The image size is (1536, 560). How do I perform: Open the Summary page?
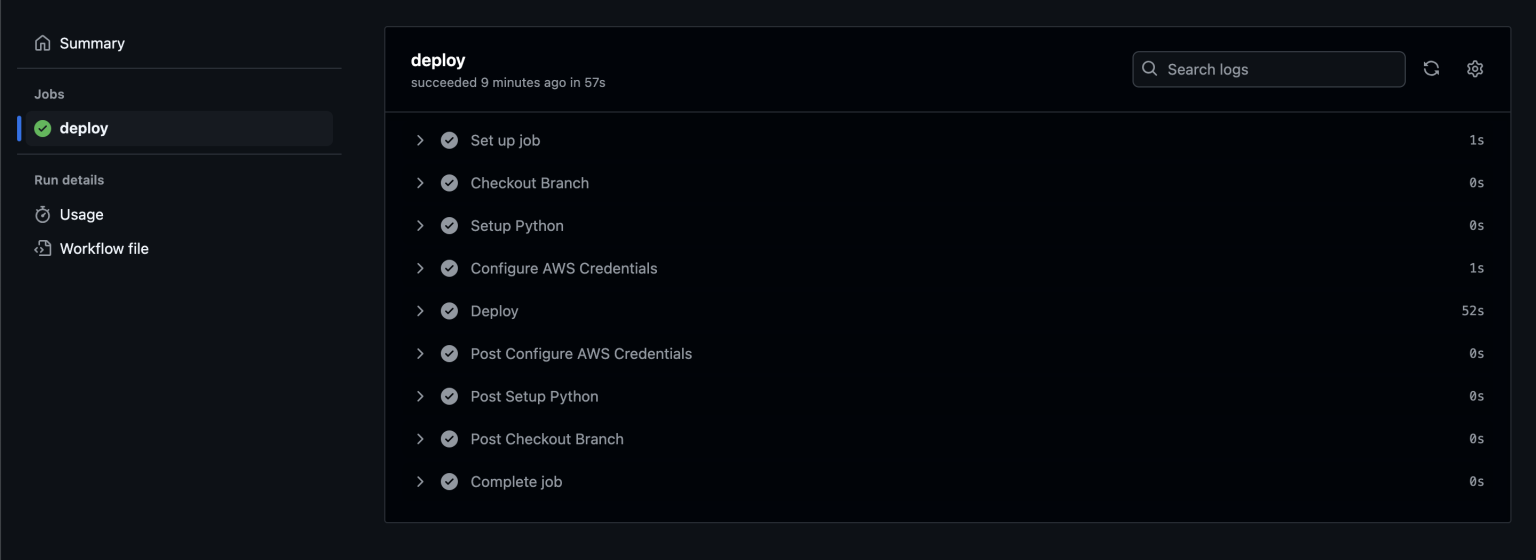coord(92,43)
